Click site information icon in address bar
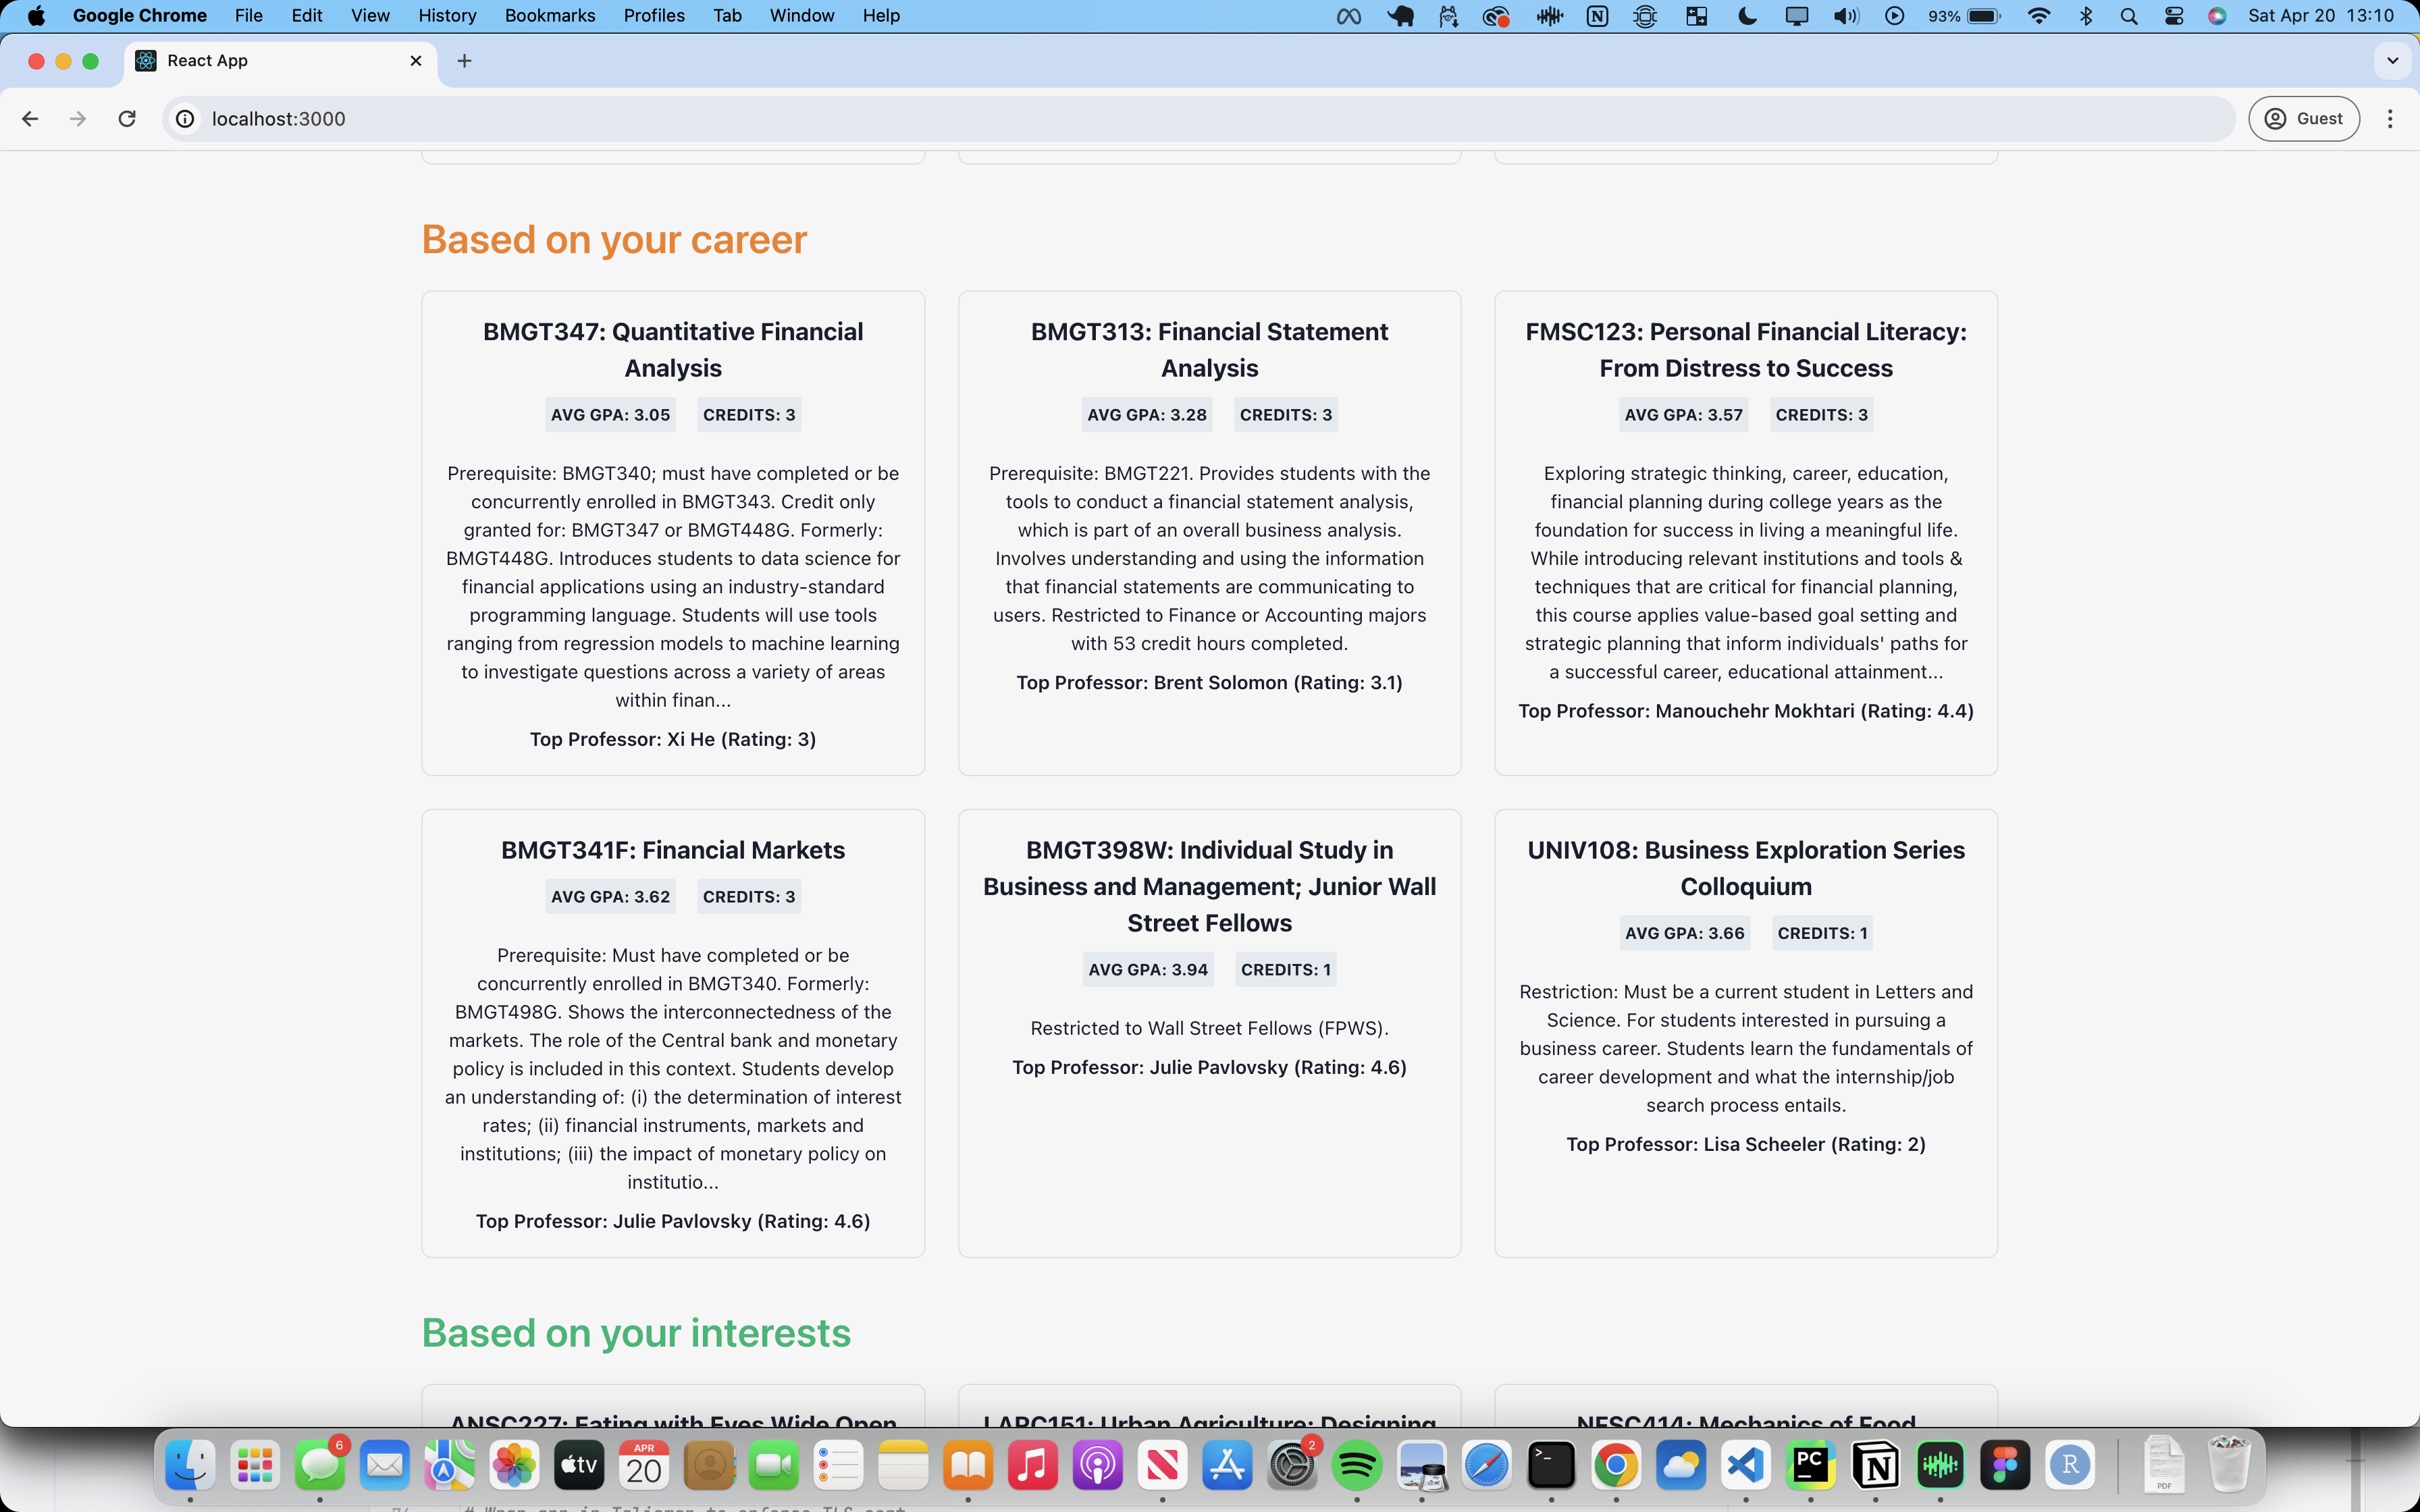 (185, 119)
